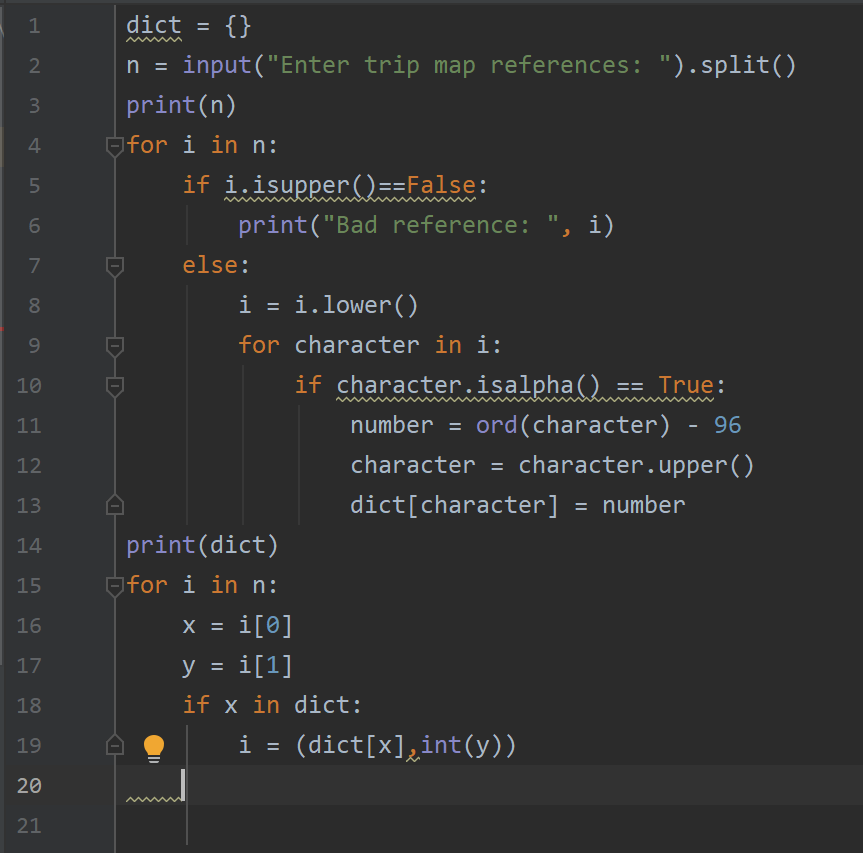This screenshot has width=863, height=853.
Task: Click the 'ord' function on line 11
Action: pos(496,425)
